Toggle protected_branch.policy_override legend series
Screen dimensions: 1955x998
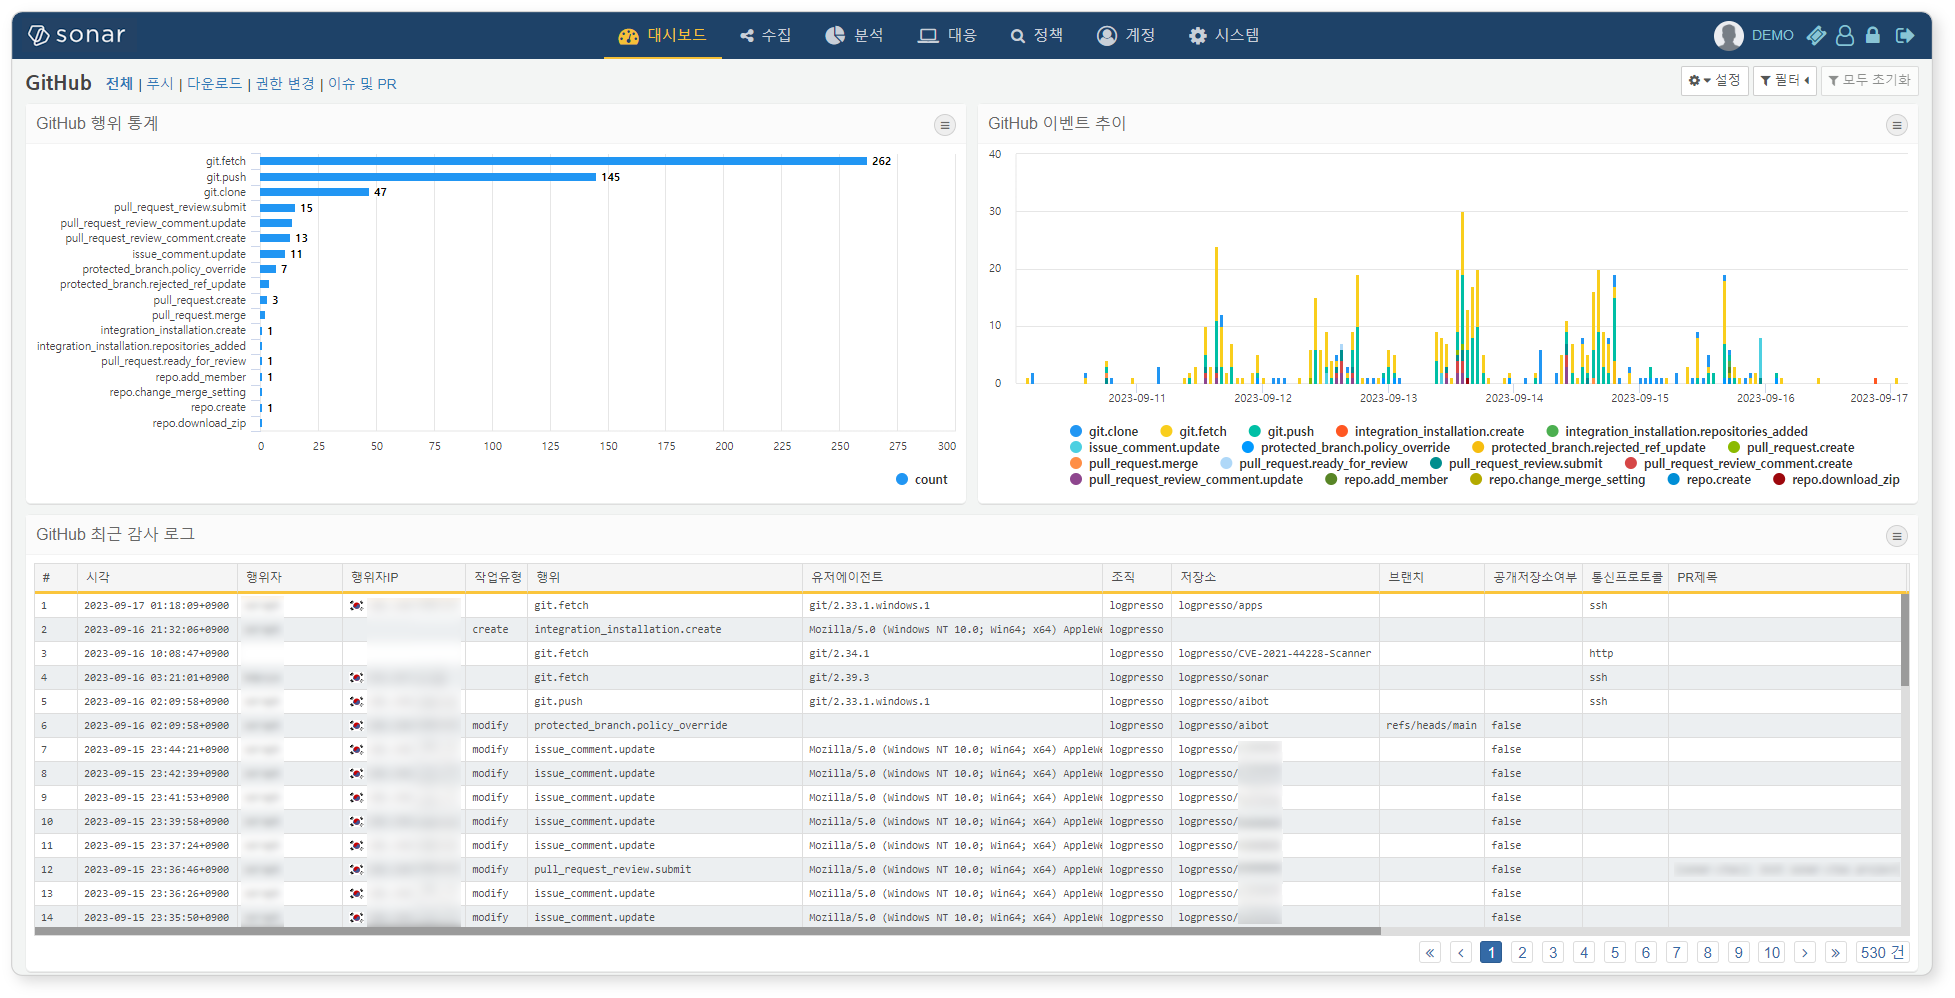[1346, 448]
